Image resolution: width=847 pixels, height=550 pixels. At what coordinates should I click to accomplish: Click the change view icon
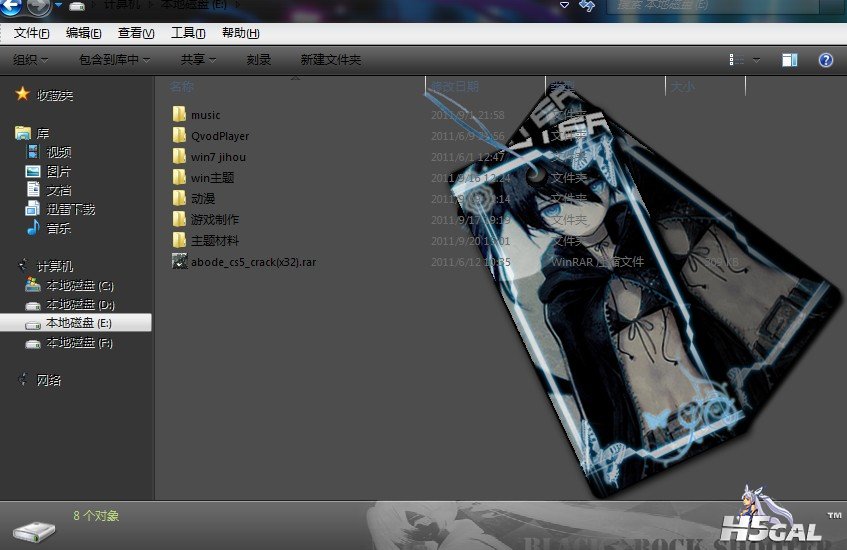[x=736, y=59]
